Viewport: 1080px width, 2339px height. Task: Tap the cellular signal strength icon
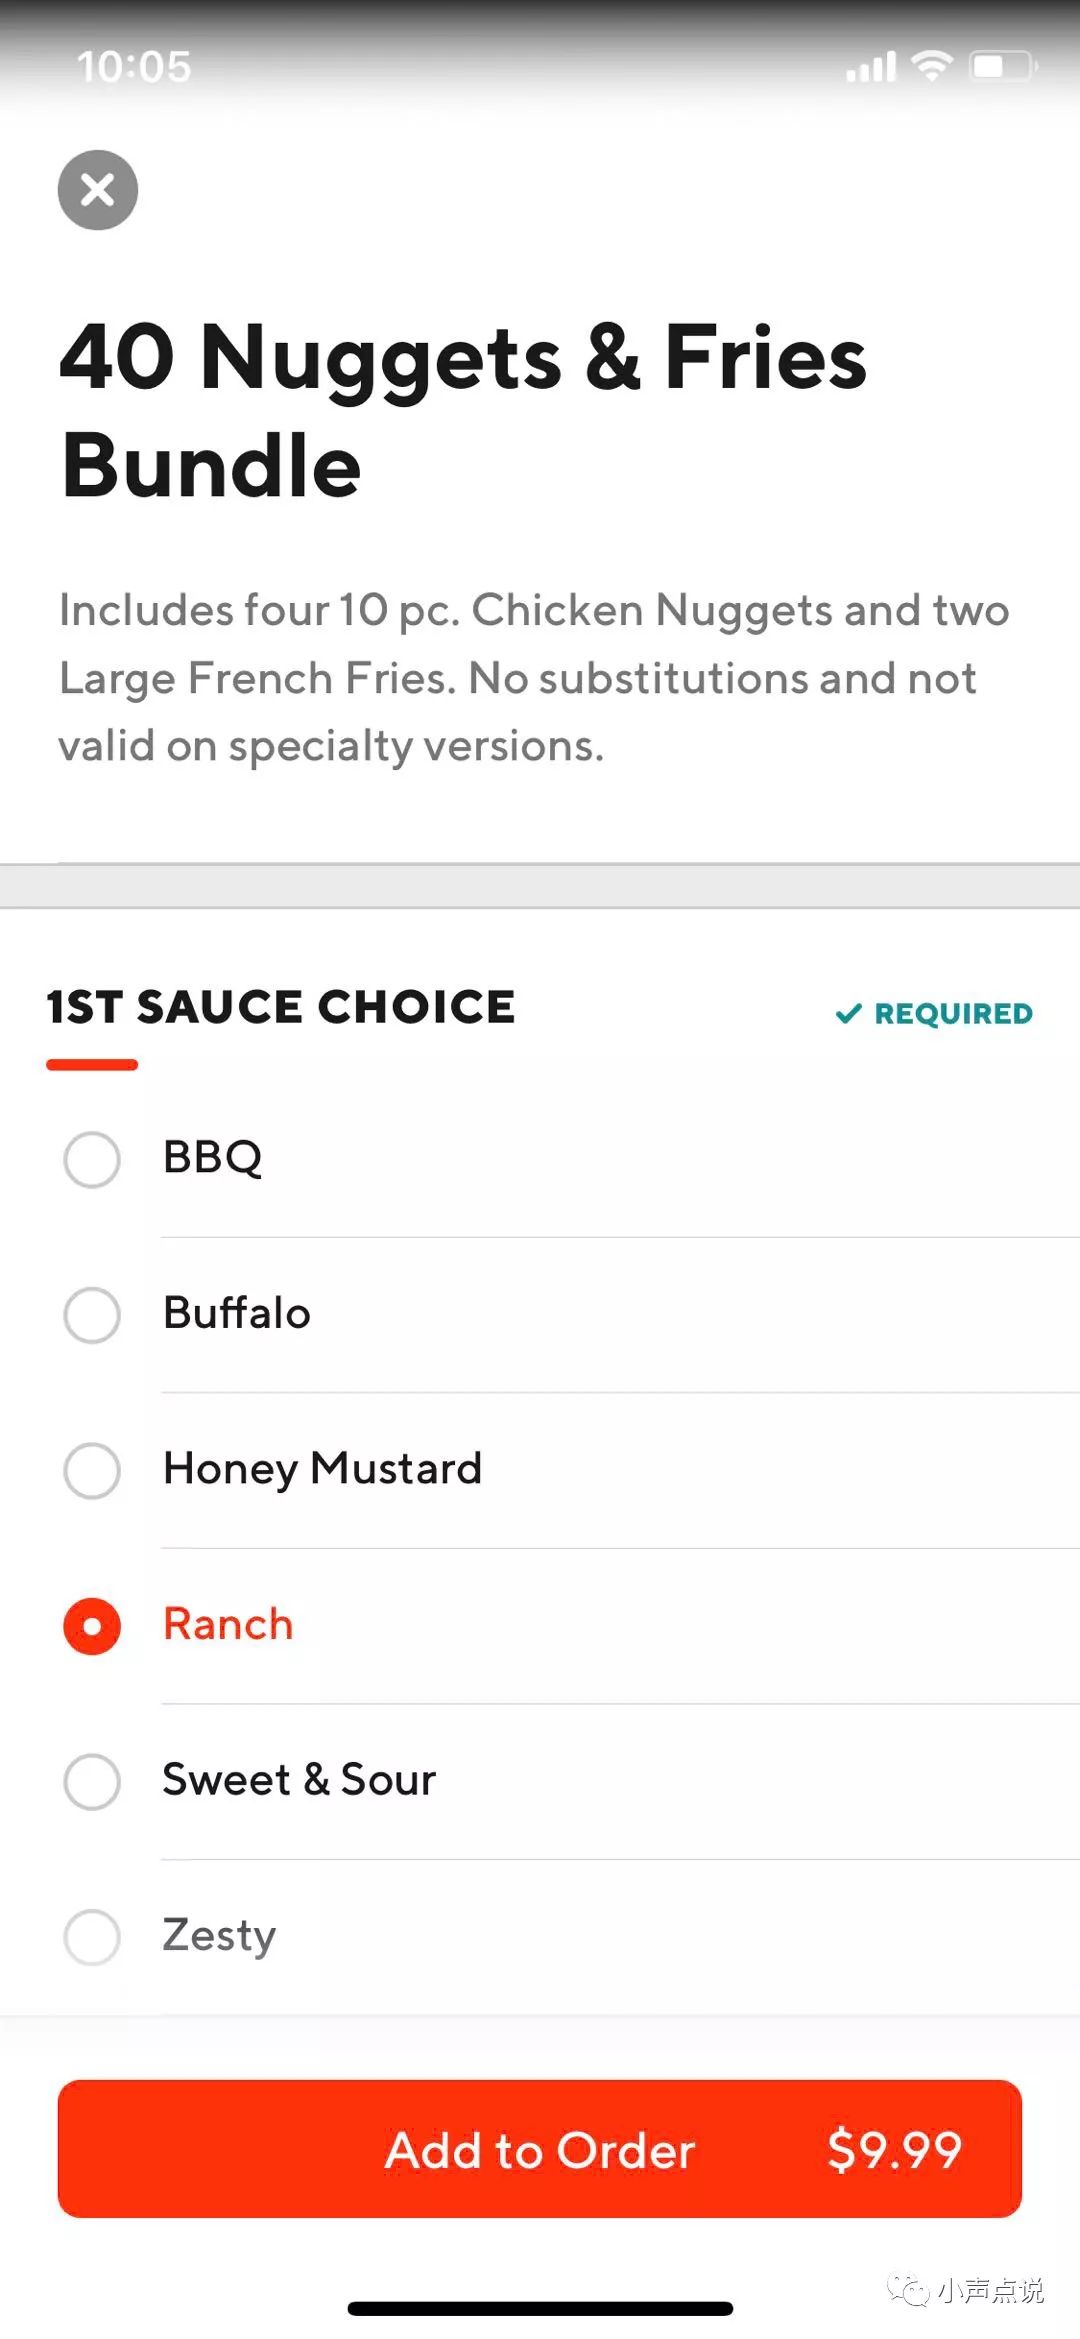click(870, 68)
